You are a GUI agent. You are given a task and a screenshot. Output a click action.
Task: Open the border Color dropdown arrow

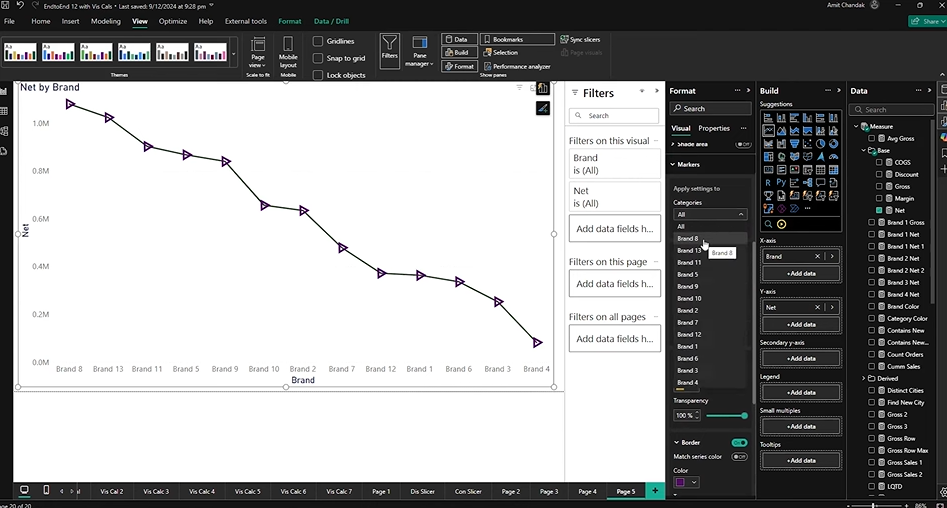tap(695, 482)
